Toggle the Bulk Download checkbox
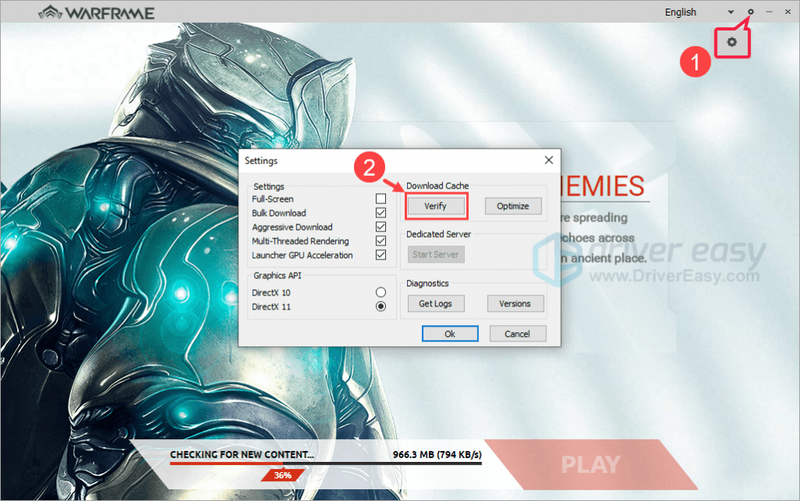Screen dimensions: 800x501 coord(381,213)
